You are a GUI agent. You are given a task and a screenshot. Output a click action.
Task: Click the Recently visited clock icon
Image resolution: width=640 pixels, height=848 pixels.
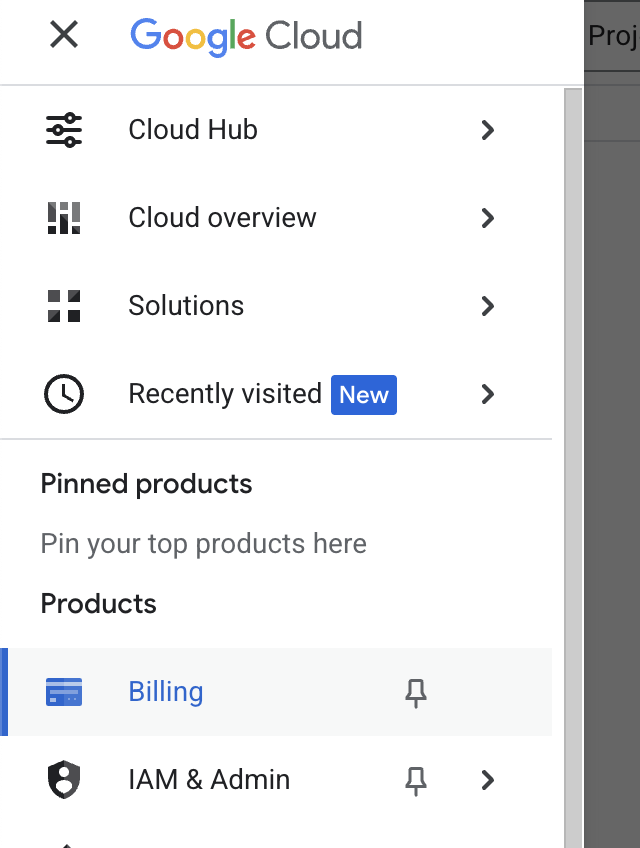(64, 394)
